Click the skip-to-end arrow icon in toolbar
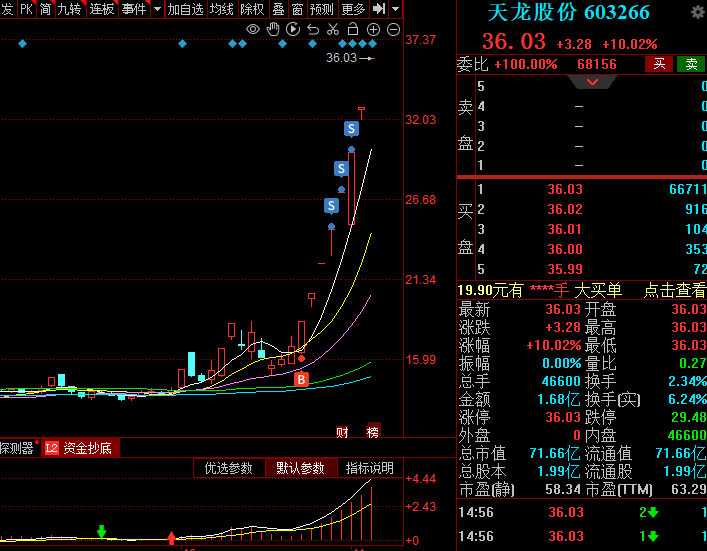The height and width of the screenshot is (551, 707). coord(379,9)
